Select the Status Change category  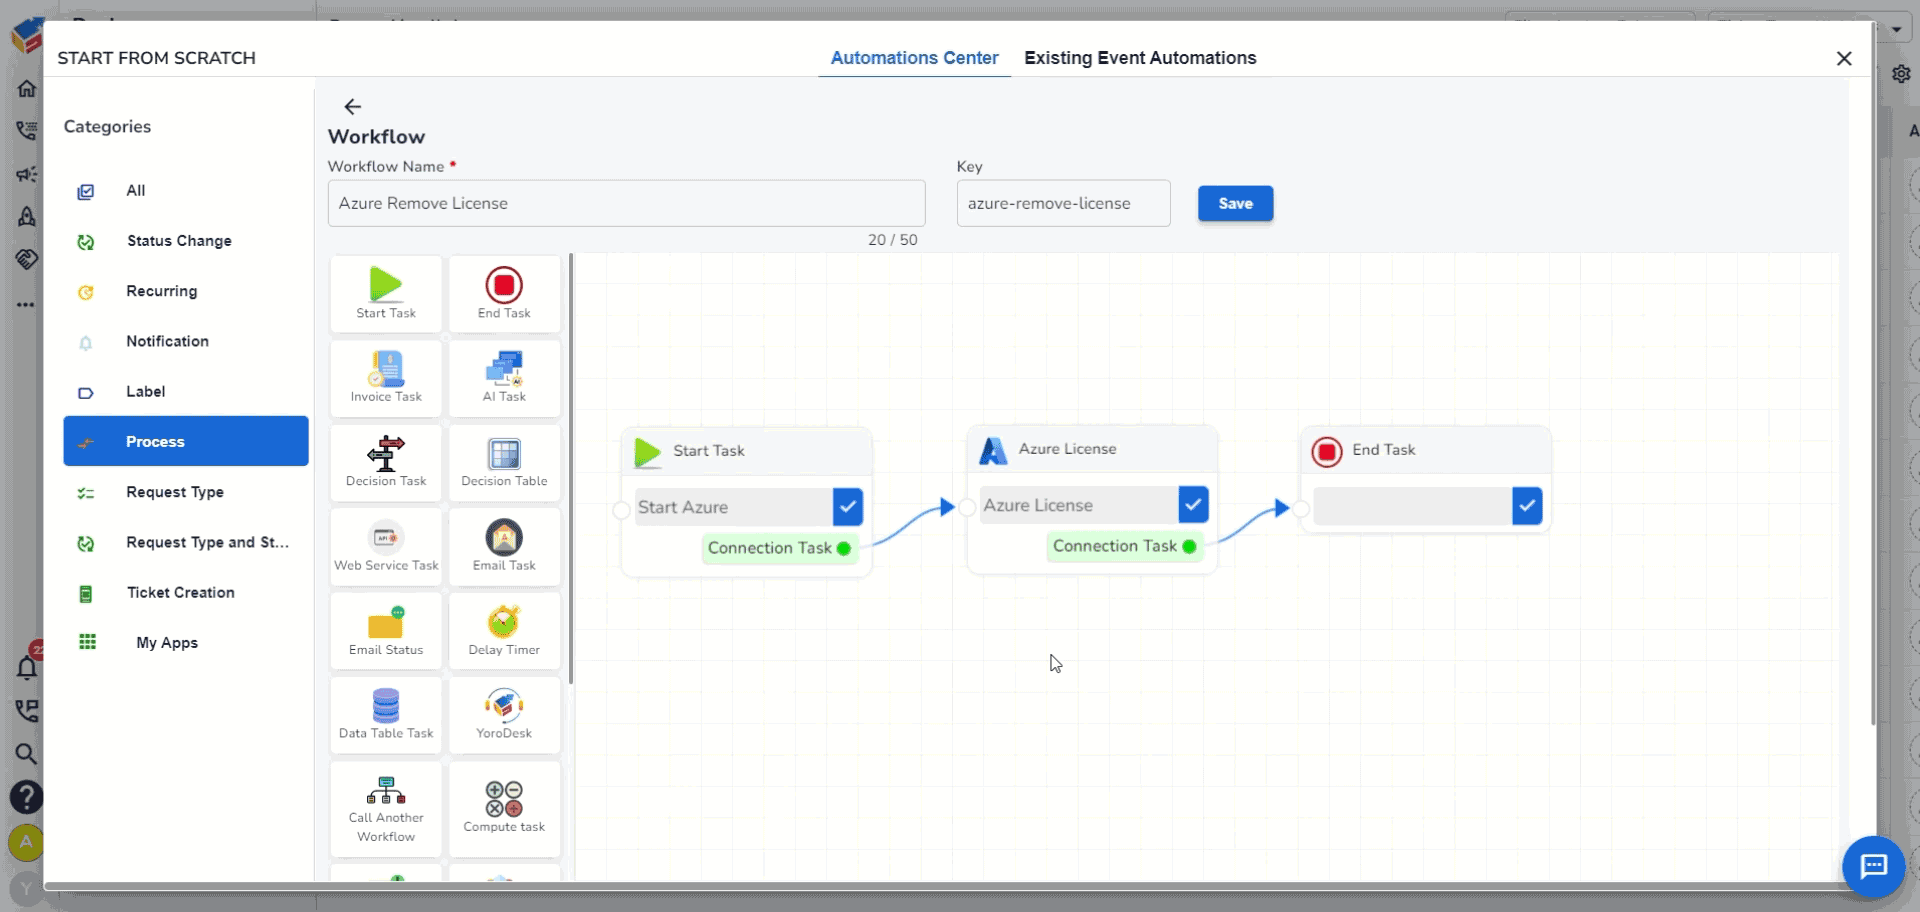[x=186, y=241]
